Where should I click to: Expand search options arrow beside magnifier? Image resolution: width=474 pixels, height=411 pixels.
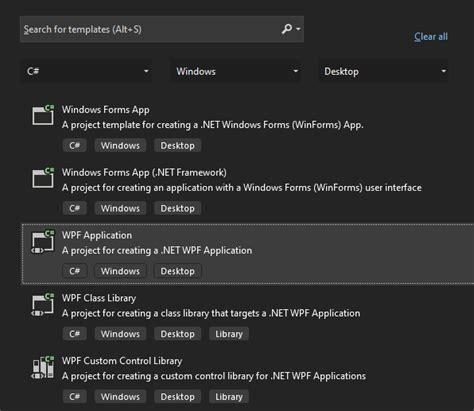pos(298,29)
